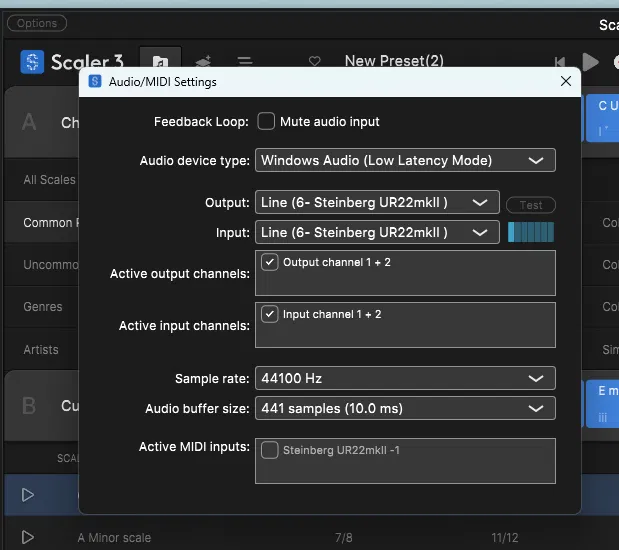The width and height of the screenshot is (619, 550).
Task: Click the main play button
Action: point(590,62)
